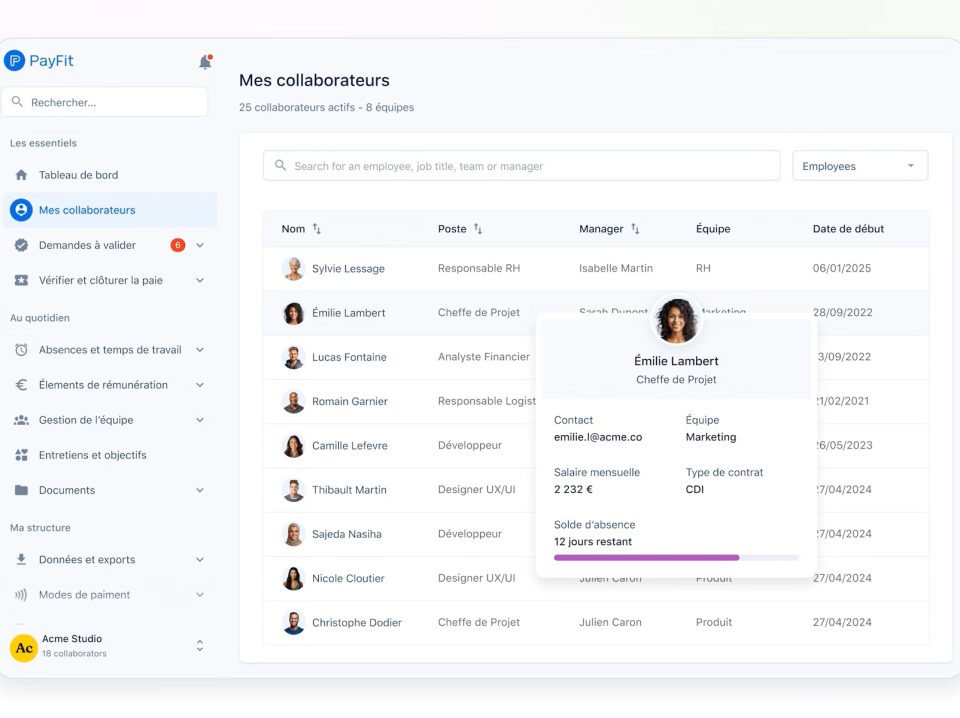Viewport: 960px width, 718px height.
Task: Click the Documents folder icon
Action: pos(20,490)
